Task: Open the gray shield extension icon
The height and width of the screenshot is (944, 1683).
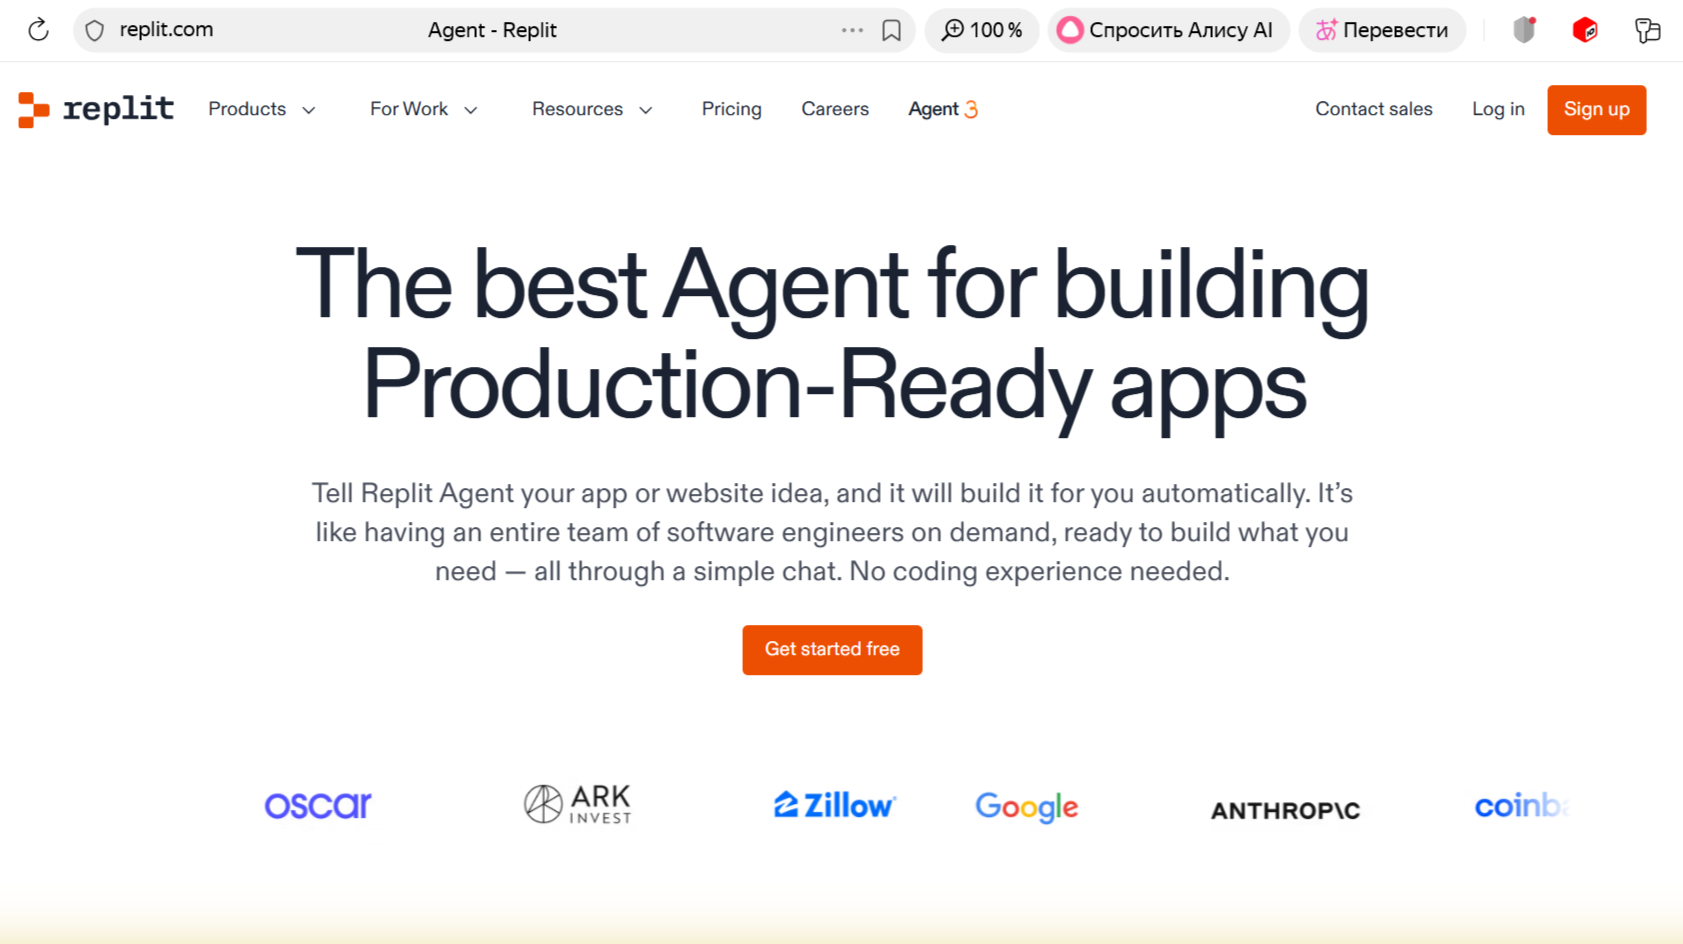Action: pyautogui.click(x=1524, y=30)
